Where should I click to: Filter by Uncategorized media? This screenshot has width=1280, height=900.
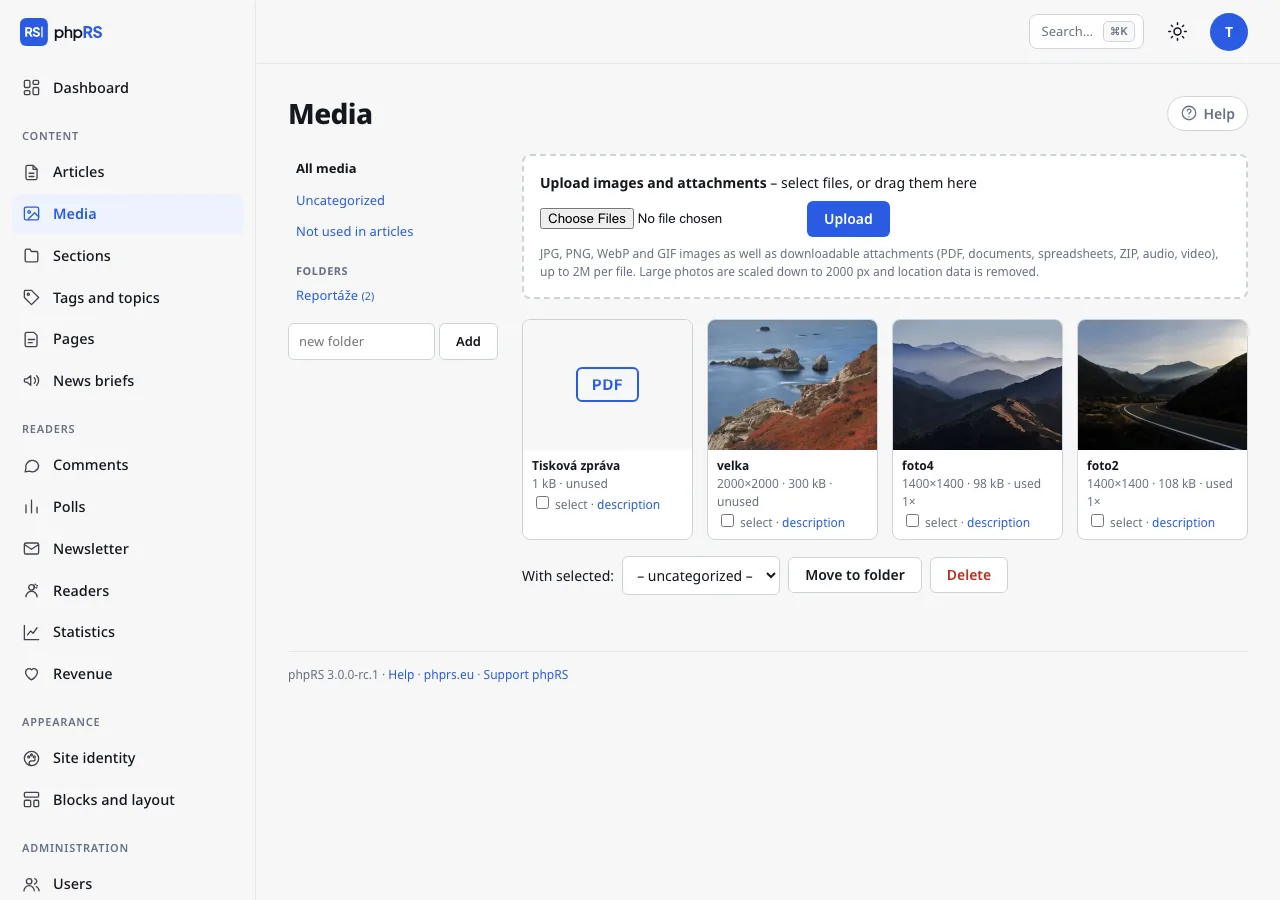pos(340,200)
